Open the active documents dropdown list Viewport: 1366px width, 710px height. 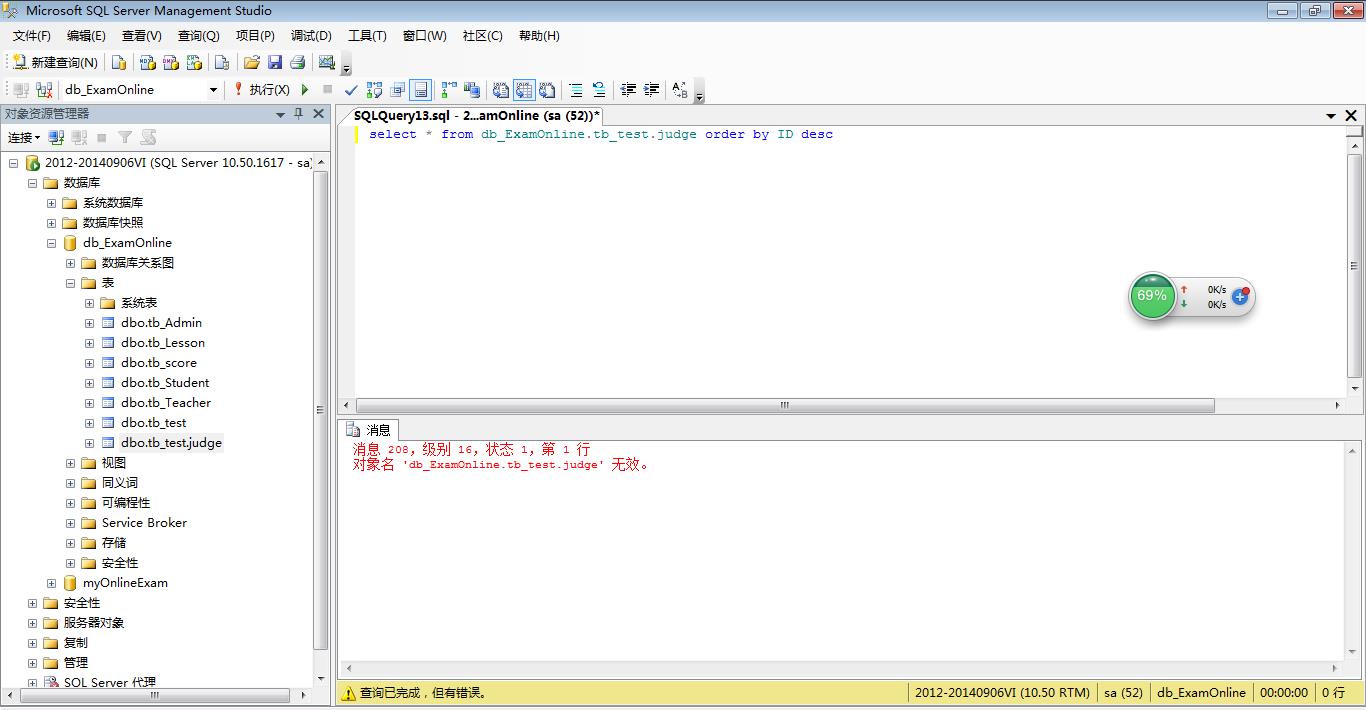pos(1331,116)
